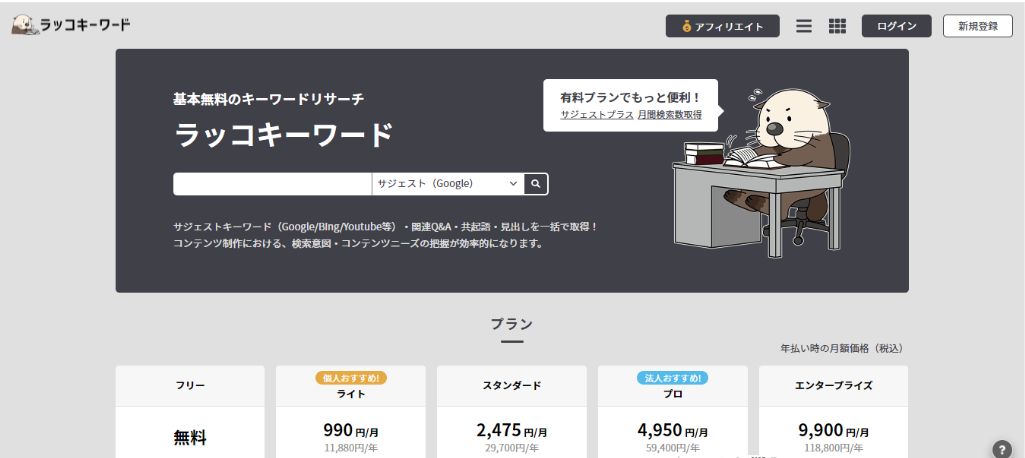1025x458 pixels.
Task: Click the ログイン button
Action: pos(896,26)
